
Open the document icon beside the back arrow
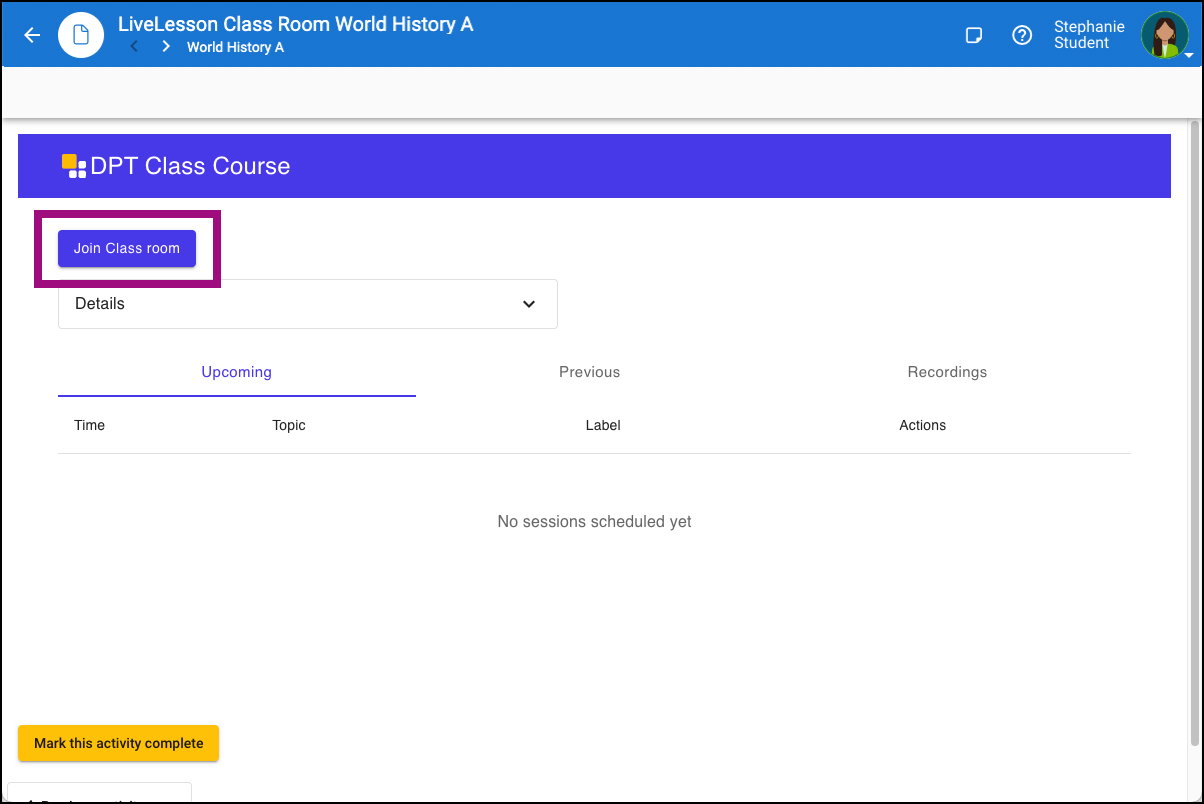click(x=80, y=34)
